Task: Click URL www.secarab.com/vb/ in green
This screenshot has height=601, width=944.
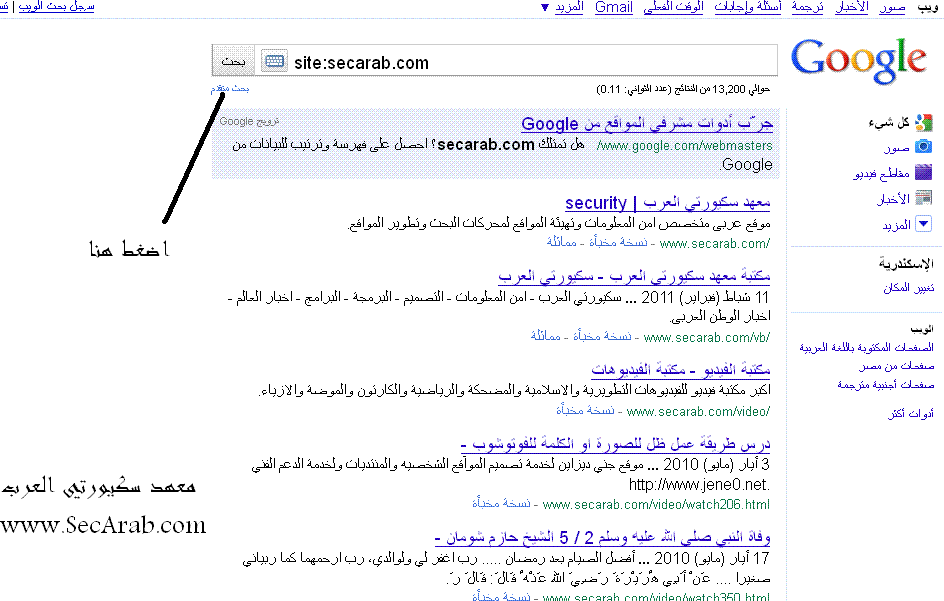Action: 706,337
